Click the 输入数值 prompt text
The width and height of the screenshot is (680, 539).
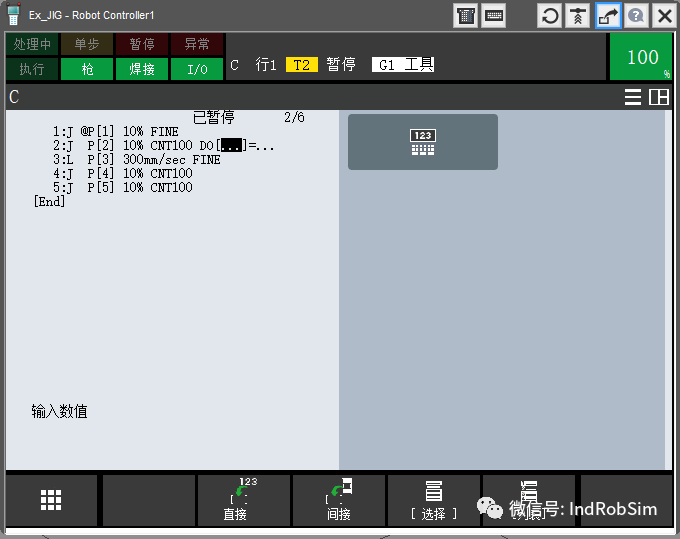(59, 411)
